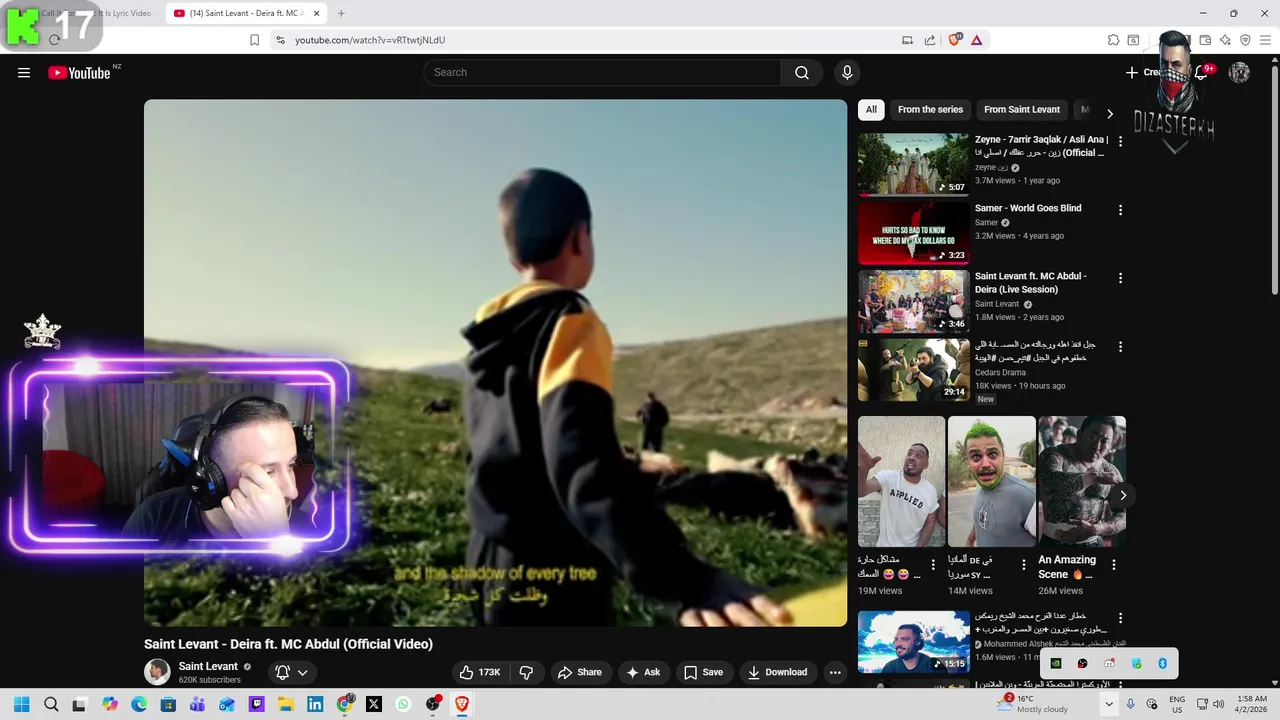Click the video player frame

pyautogui.click(x=495, y=362)
